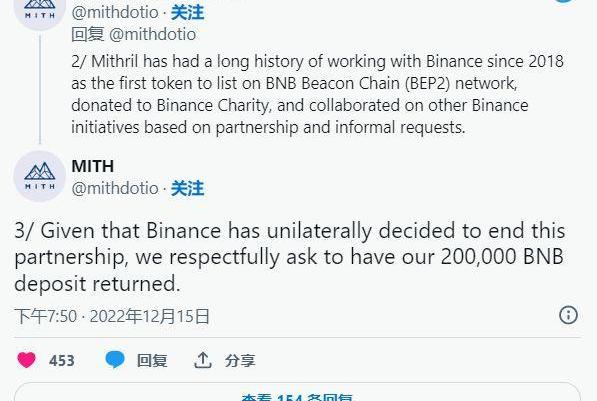Open the tweet 2/ text about Mithril history
597x401 pixels.
click(x=317, y=94)
